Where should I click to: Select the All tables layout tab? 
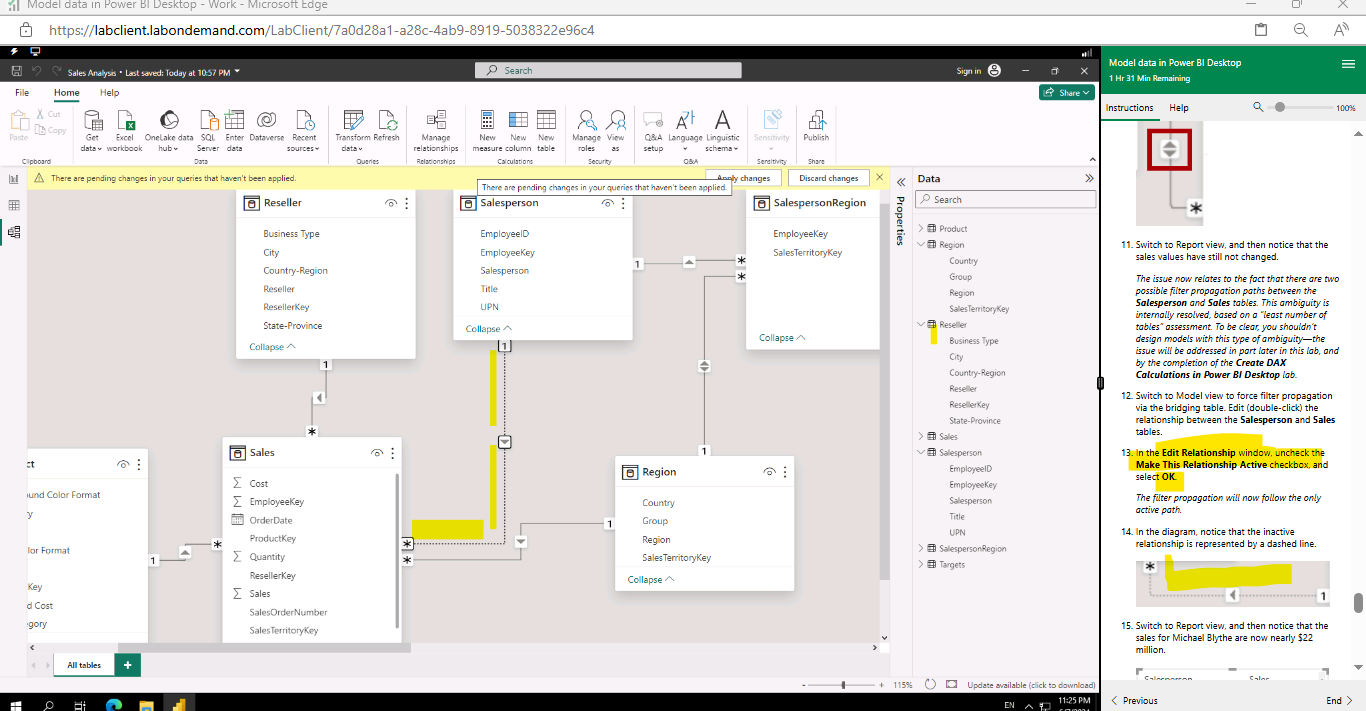[x=84, y=665]
